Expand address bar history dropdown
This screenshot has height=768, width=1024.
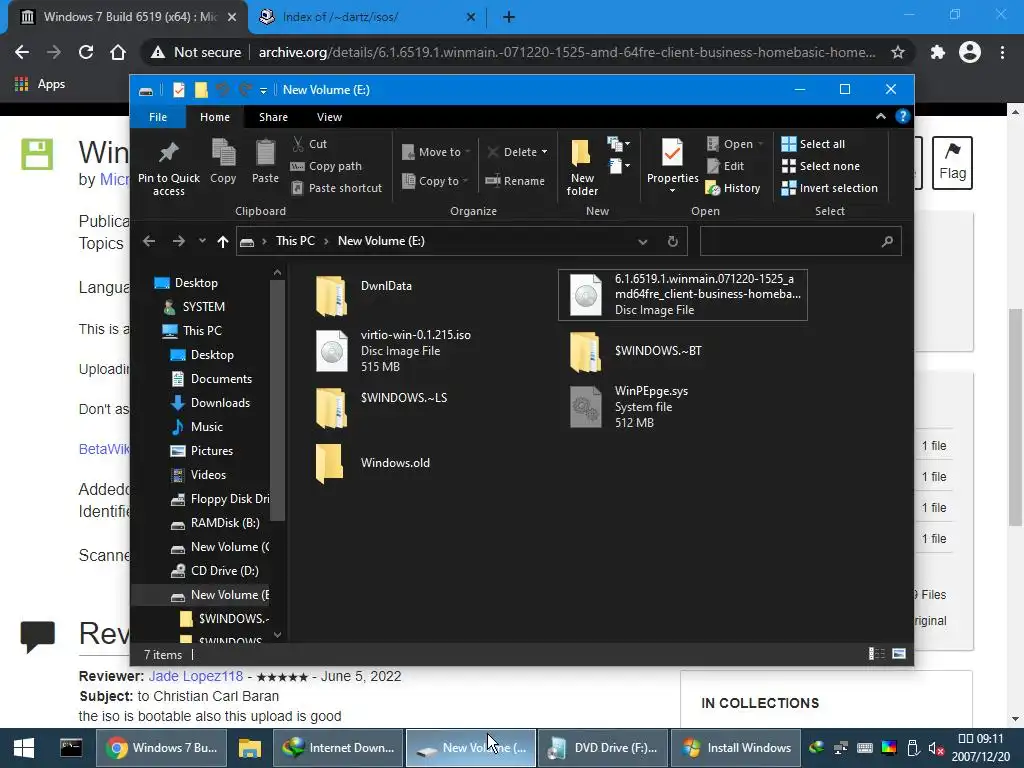pos(643,242)
